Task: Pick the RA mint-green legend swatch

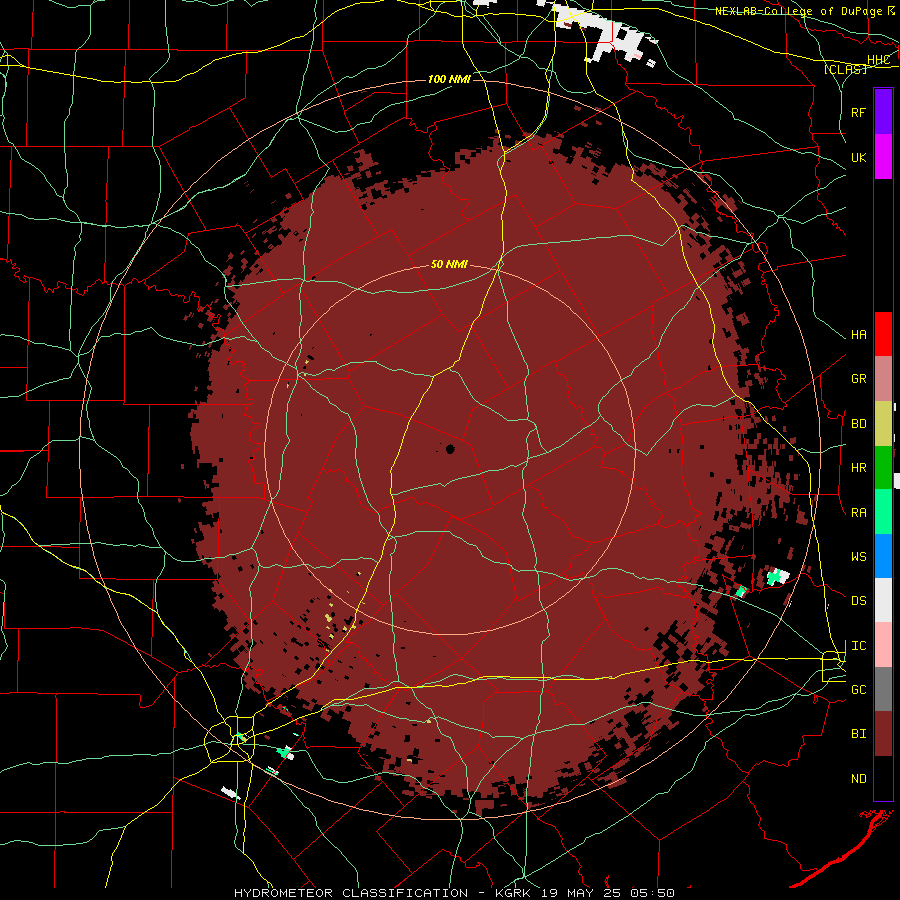Action: 883,512
